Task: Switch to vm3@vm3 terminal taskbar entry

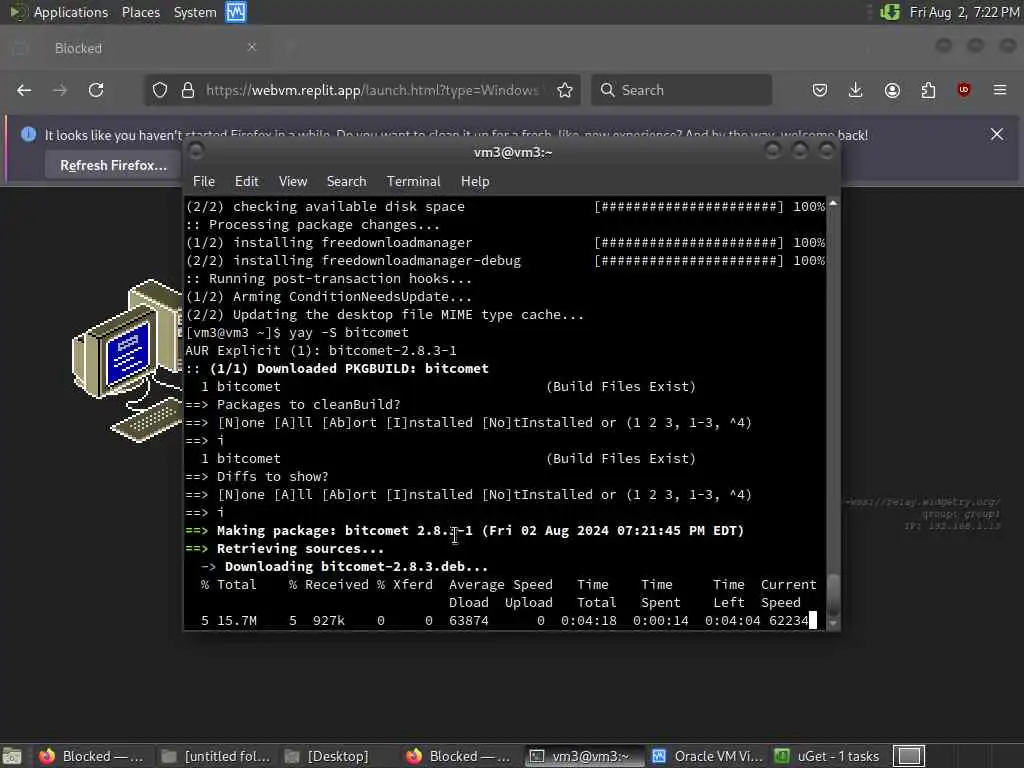Action: click(583, 756)
